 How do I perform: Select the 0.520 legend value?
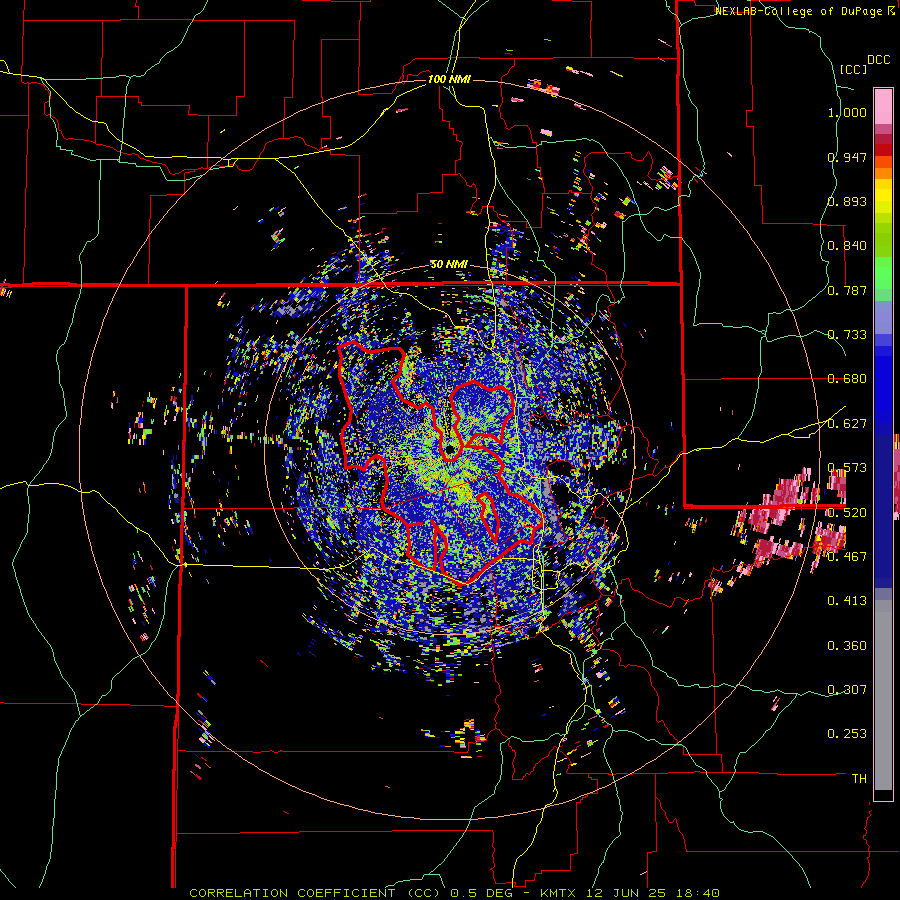(847, 513)
